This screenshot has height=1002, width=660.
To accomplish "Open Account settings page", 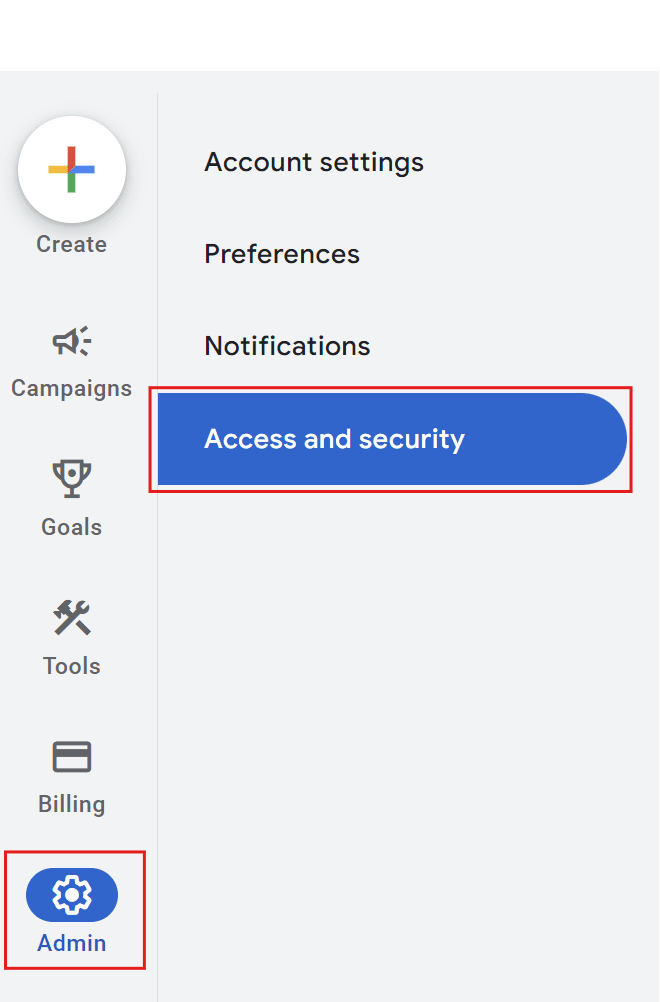I will [x=314, y=162].
